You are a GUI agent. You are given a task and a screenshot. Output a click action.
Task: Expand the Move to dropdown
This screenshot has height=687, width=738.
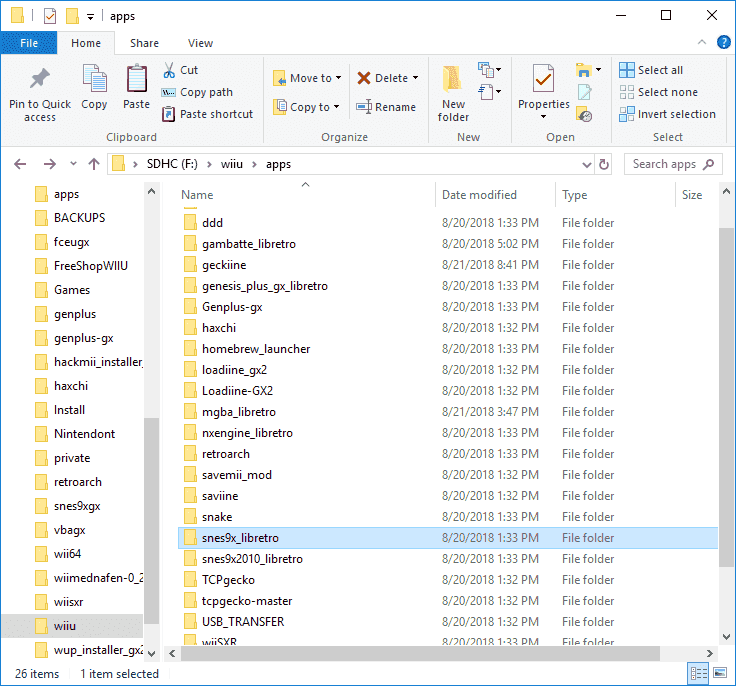(338, 78)
